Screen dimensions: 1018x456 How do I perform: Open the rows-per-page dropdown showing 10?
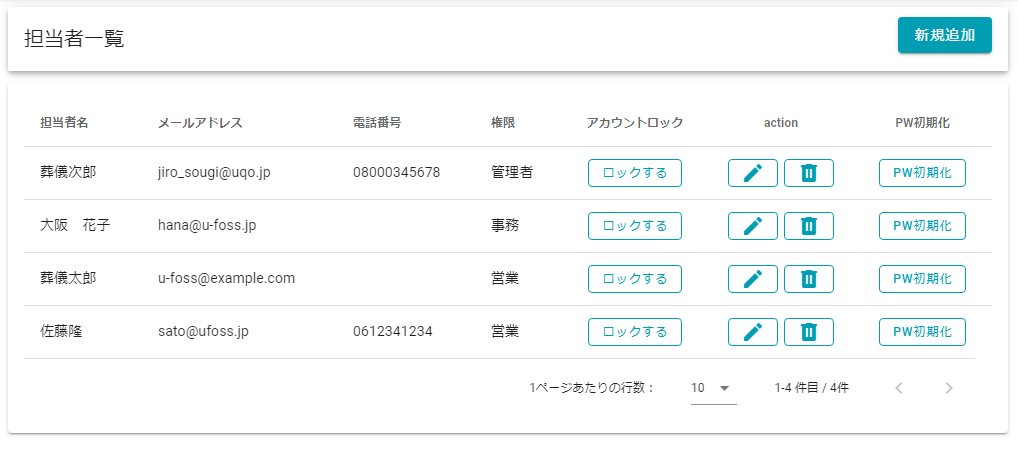[x=713, y=388]
